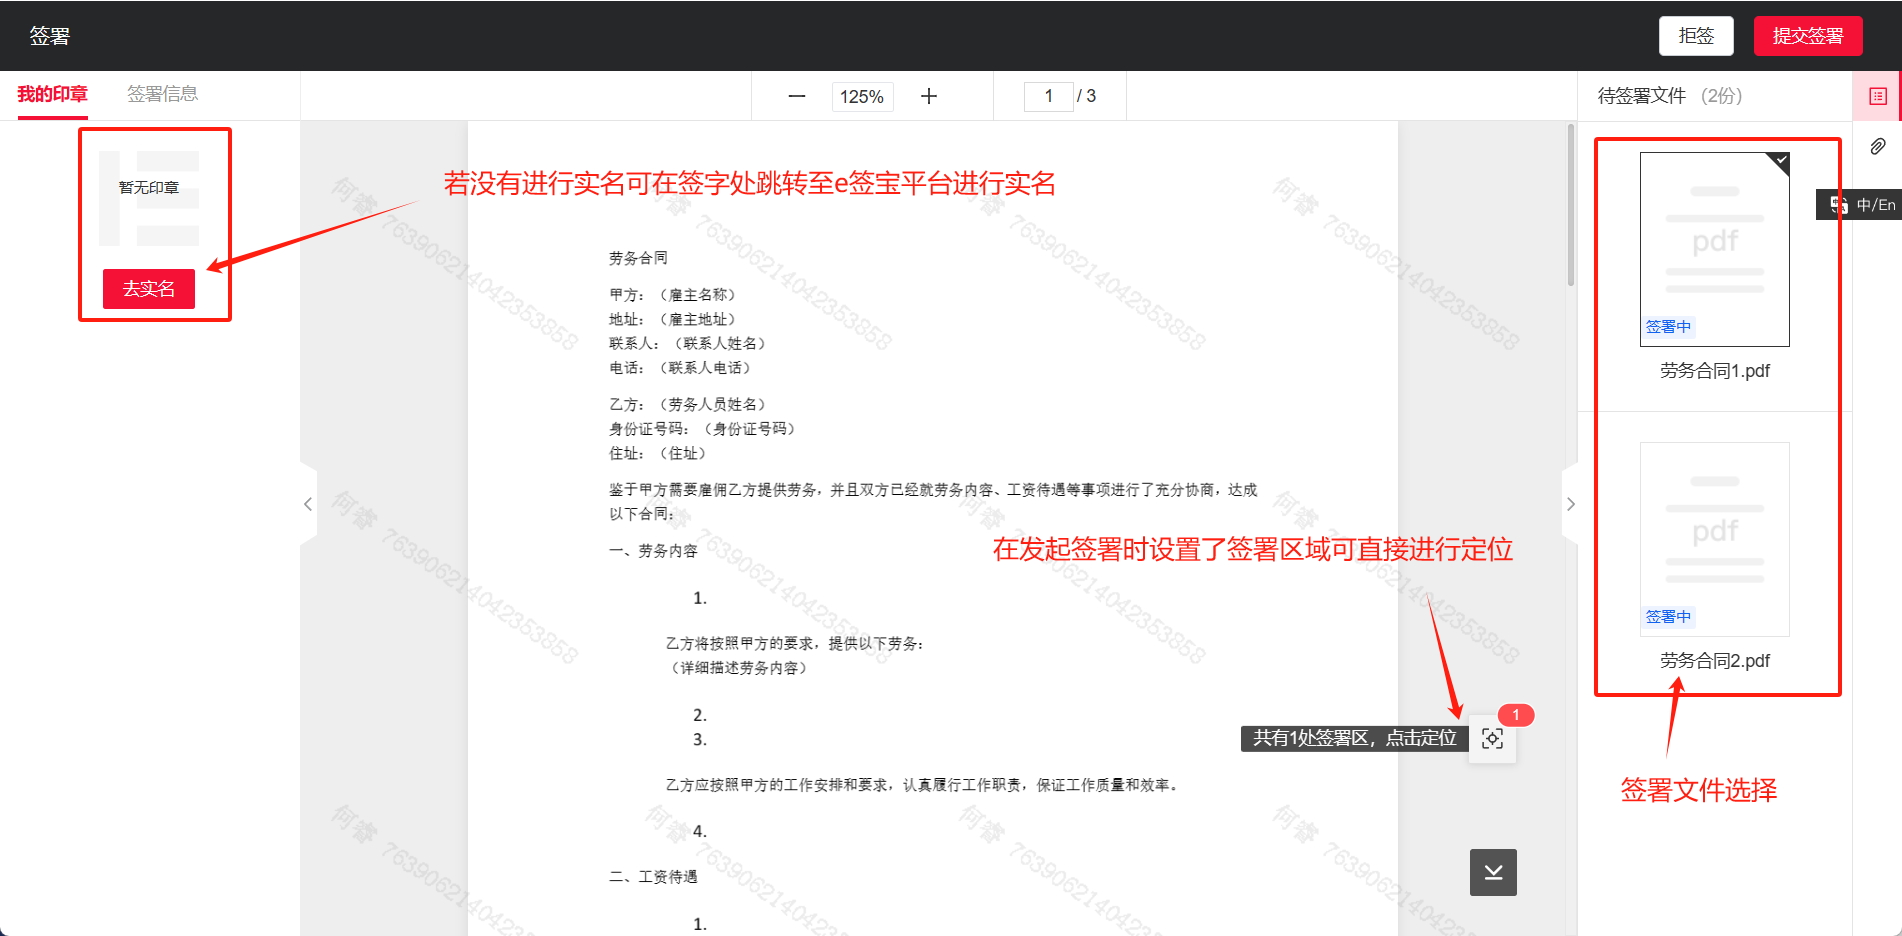
Task: Click the 去实名 button
Action: (149, 289)
